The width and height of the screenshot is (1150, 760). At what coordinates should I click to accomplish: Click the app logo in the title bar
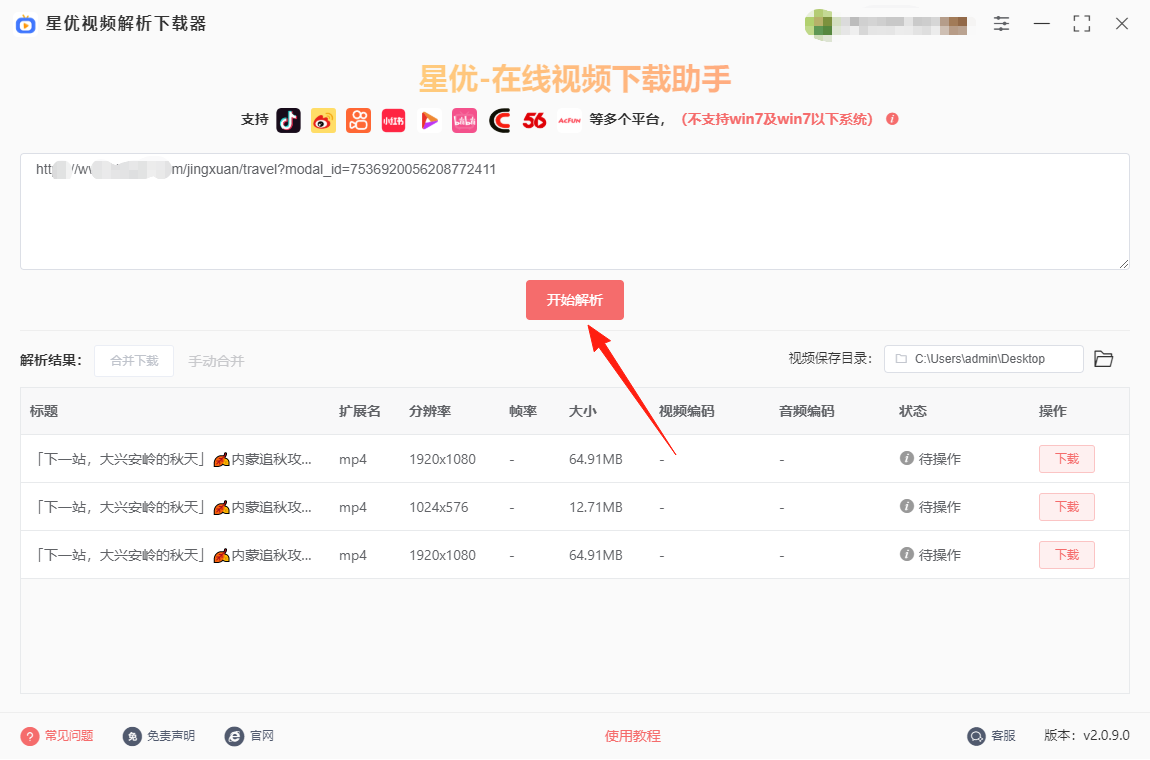(x=26, y=24)
